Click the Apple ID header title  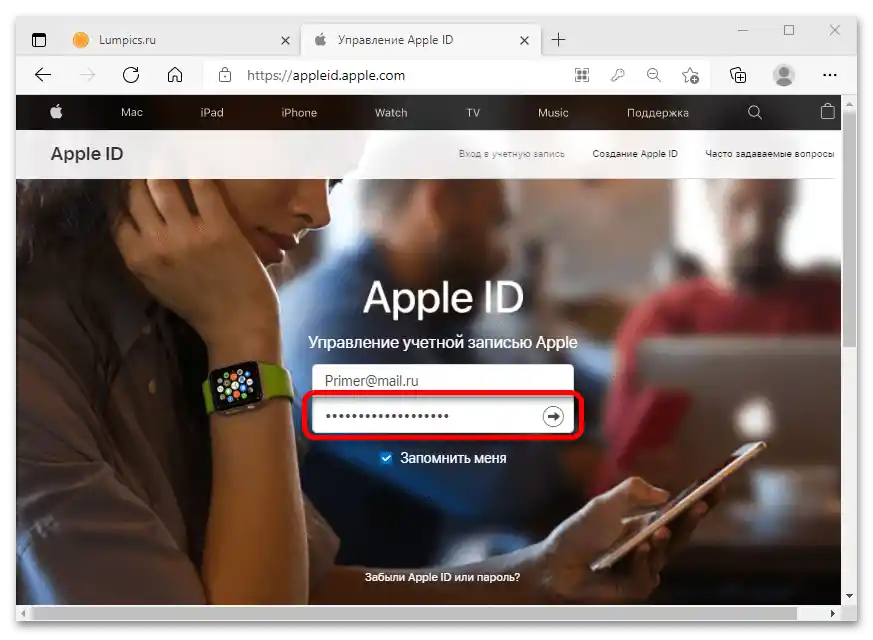click(x=87, y=154)
